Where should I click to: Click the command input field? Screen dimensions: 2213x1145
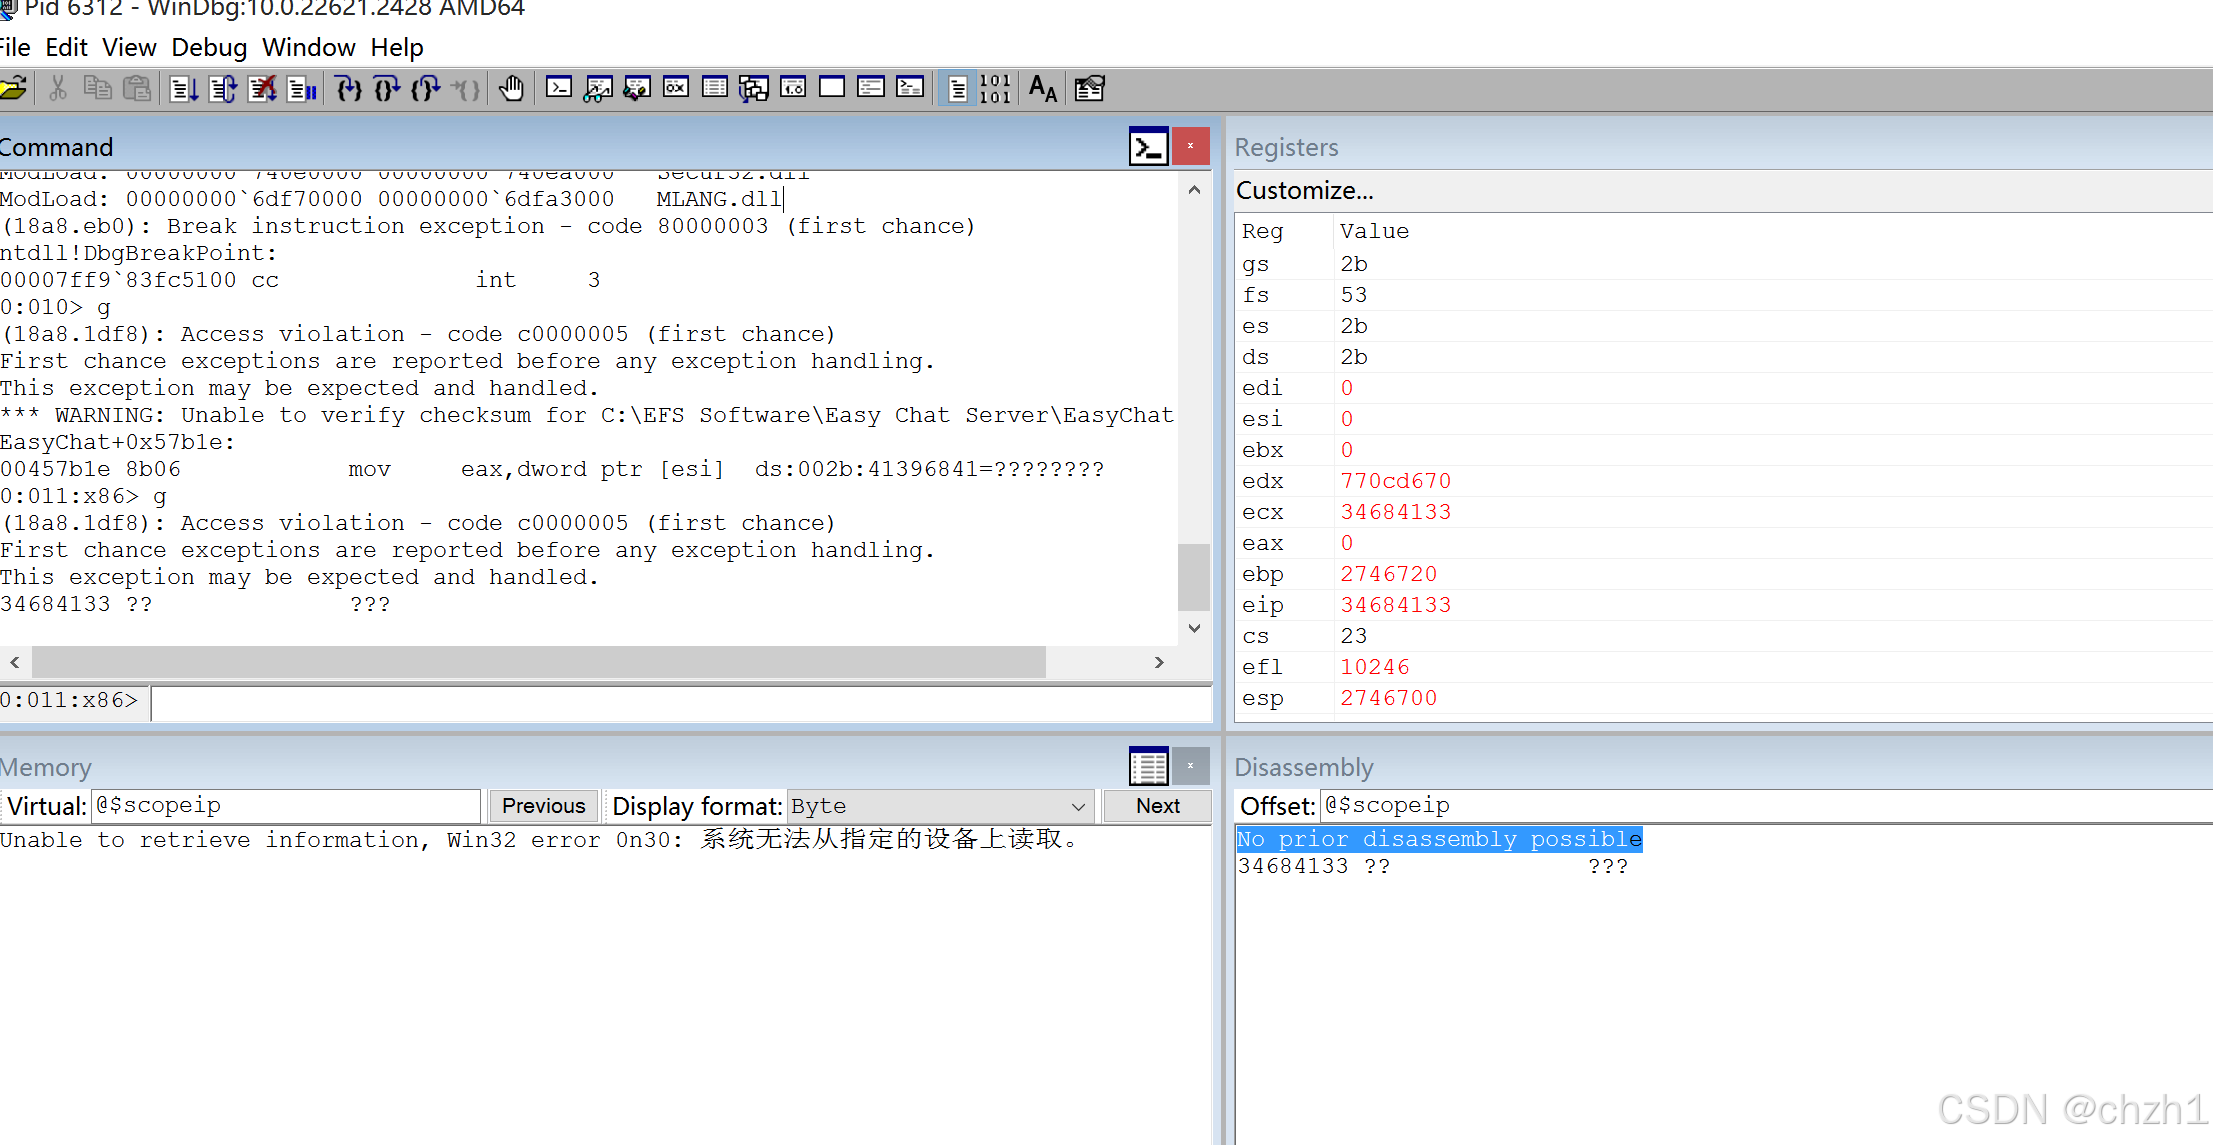coord(680,702)
